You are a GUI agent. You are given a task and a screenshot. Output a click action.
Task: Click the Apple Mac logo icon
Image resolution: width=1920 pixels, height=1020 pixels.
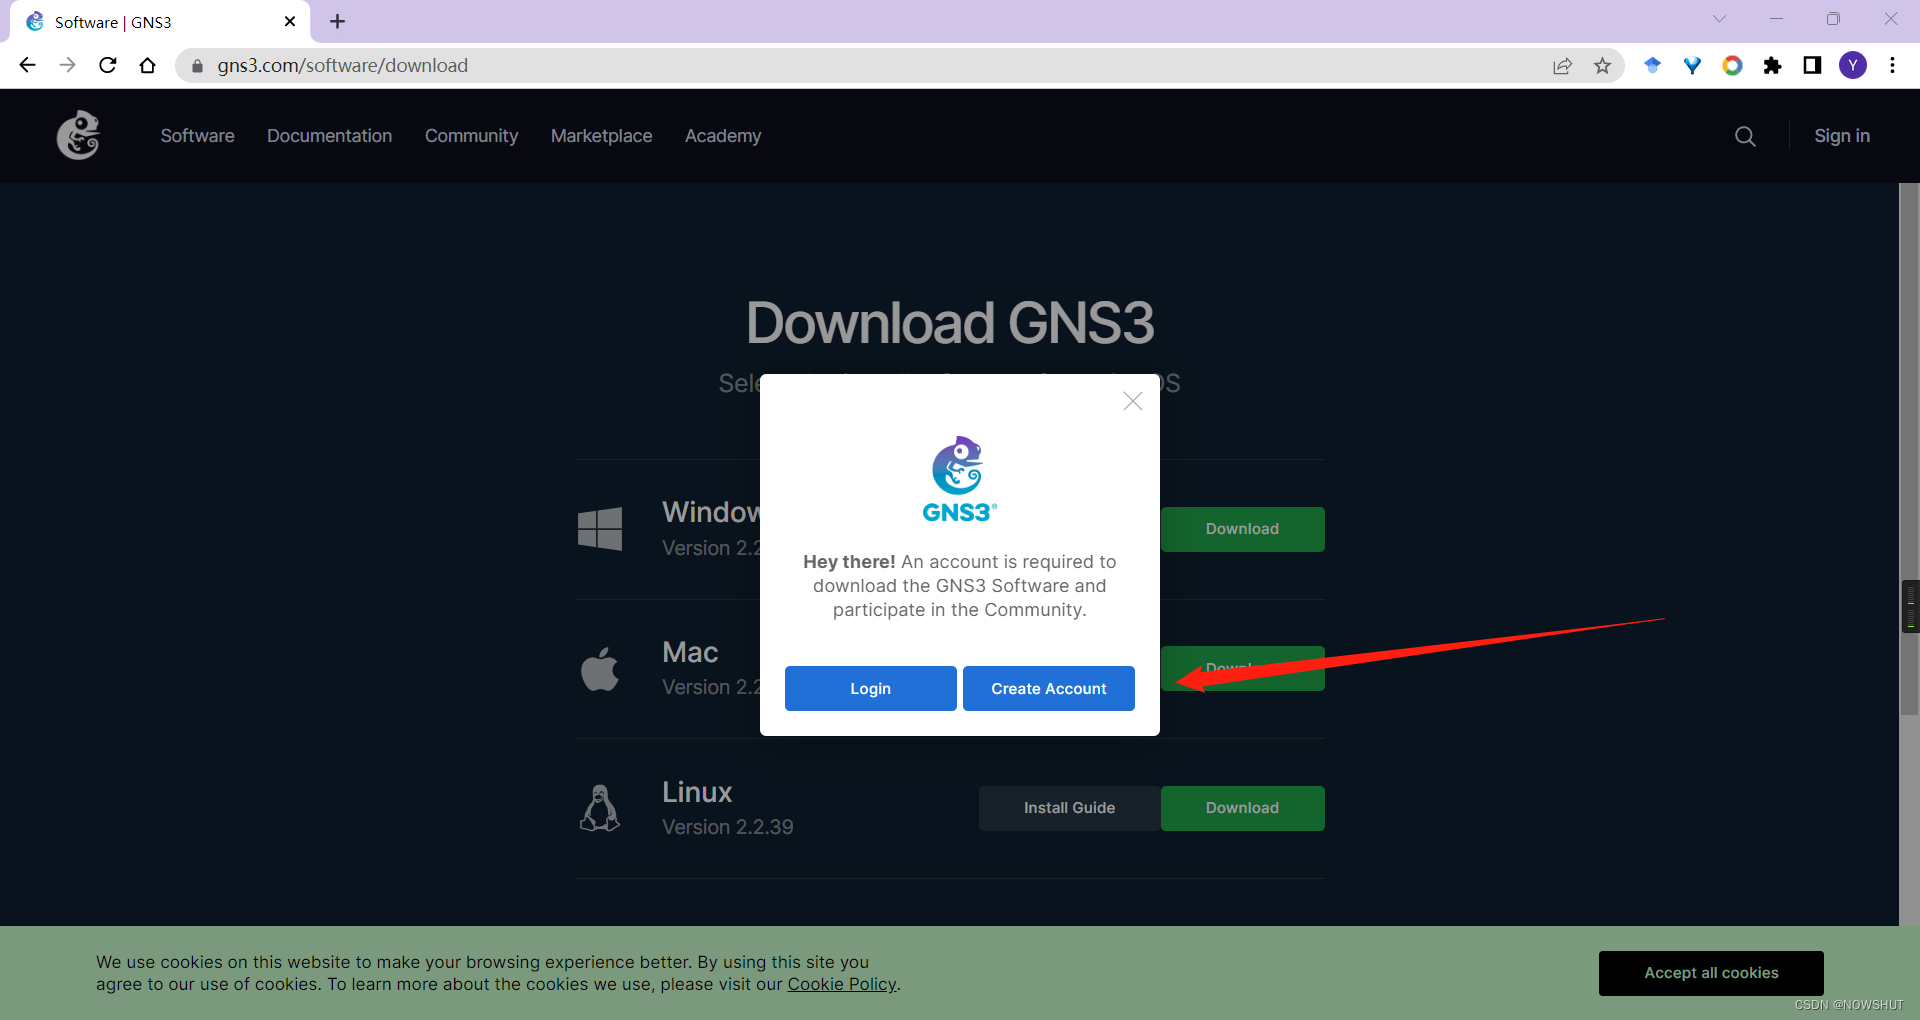pos(600,669)
